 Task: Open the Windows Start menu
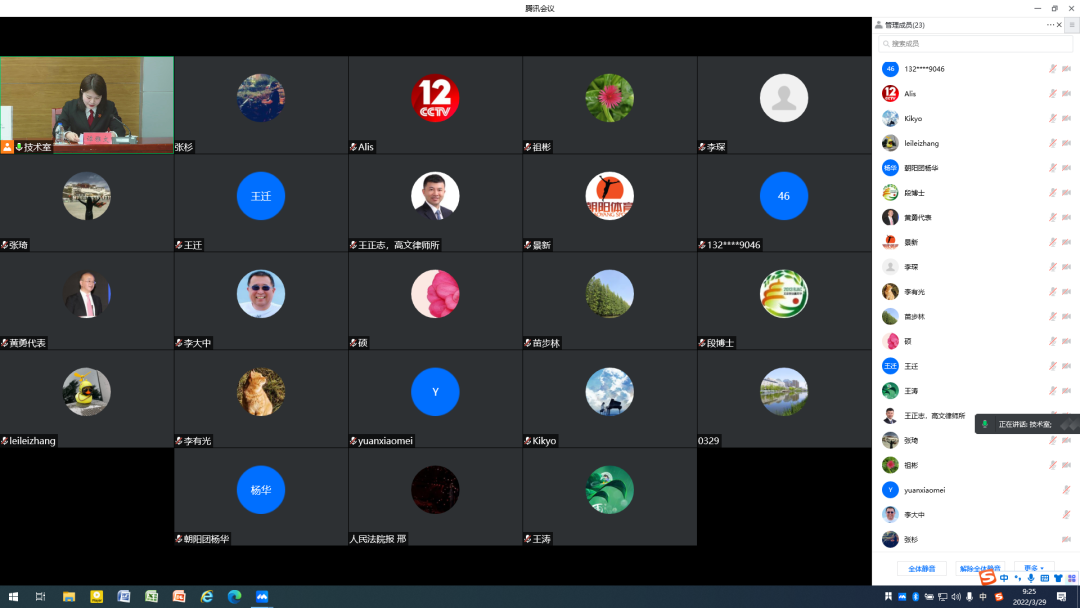point(13,596)
